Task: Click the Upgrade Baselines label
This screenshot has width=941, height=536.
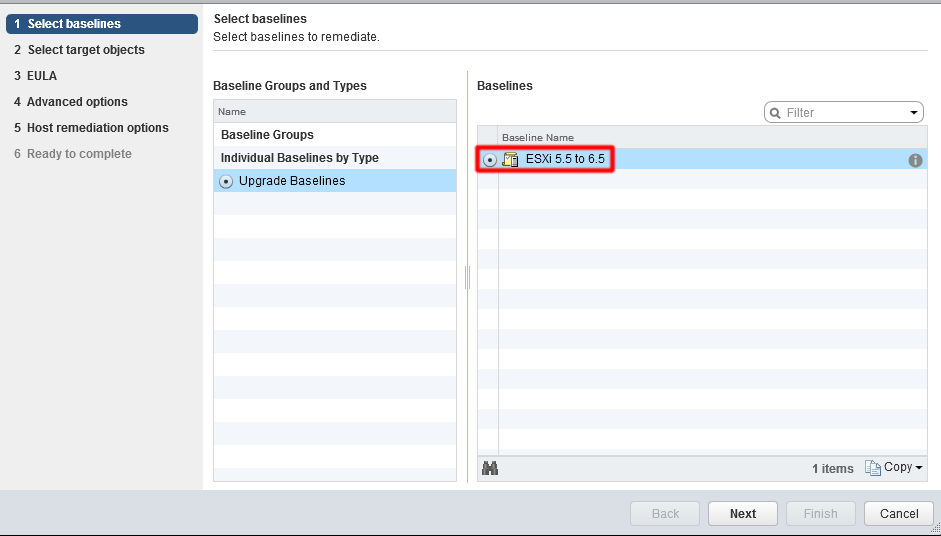Action: pyautogui.click(x=292, y=181)
